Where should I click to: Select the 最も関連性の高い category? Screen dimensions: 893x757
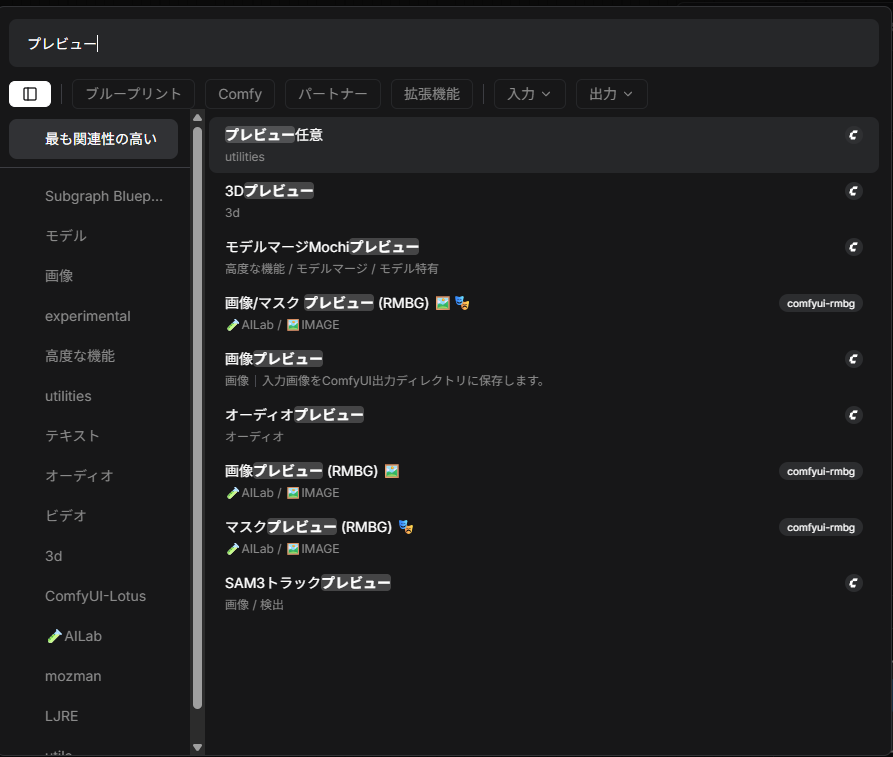coord(93,139)
